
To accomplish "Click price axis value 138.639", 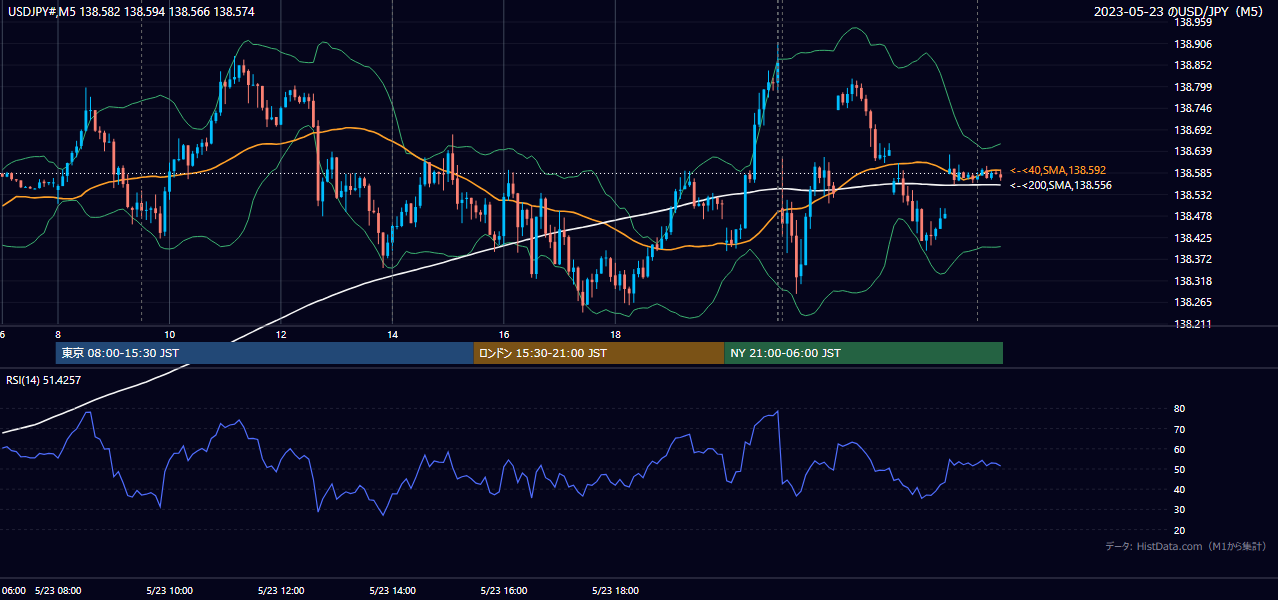I will 1191,151.
